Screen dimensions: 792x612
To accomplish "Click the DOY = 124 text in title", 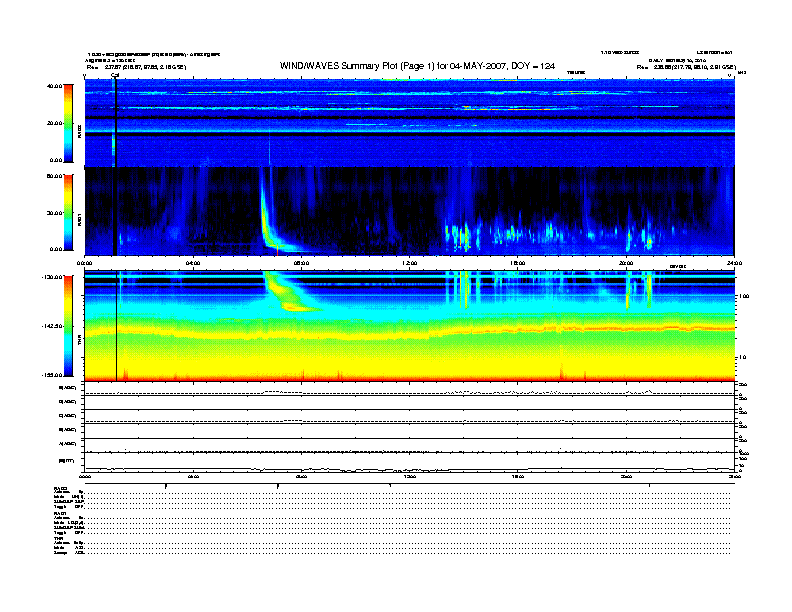I will (533, 66).
